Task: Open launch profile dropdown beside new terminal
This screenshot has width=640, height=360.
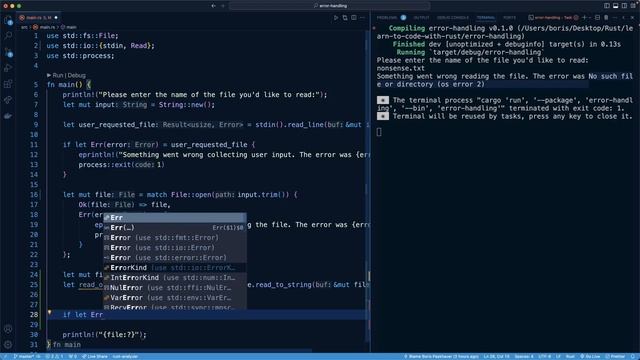Action: pyautogui.click(x=590, y=18)
